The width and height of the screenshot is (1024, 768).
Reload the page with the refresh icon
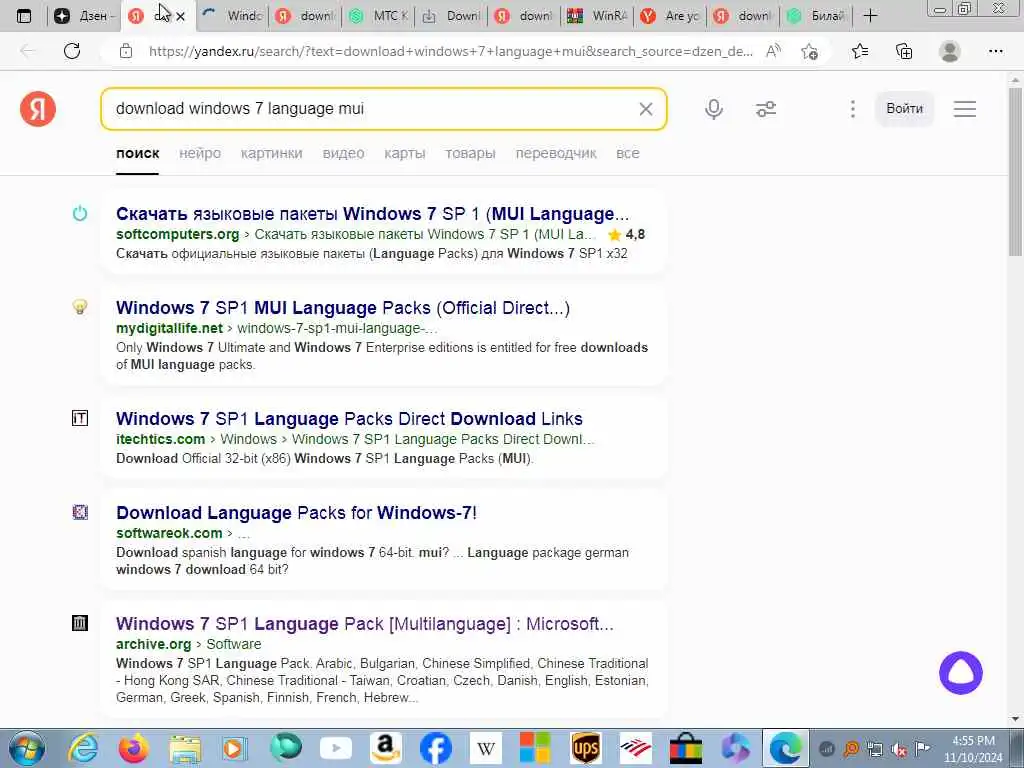click(x=72, y=52)
